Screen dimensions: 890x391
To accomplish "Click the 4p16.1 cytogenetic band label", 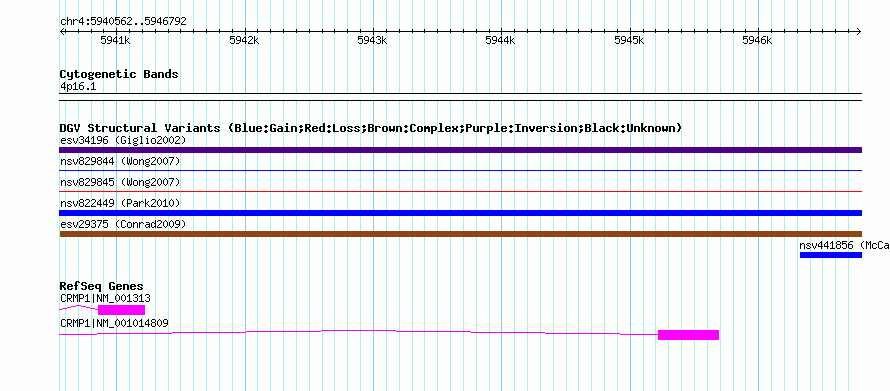I will pos(78,86).
